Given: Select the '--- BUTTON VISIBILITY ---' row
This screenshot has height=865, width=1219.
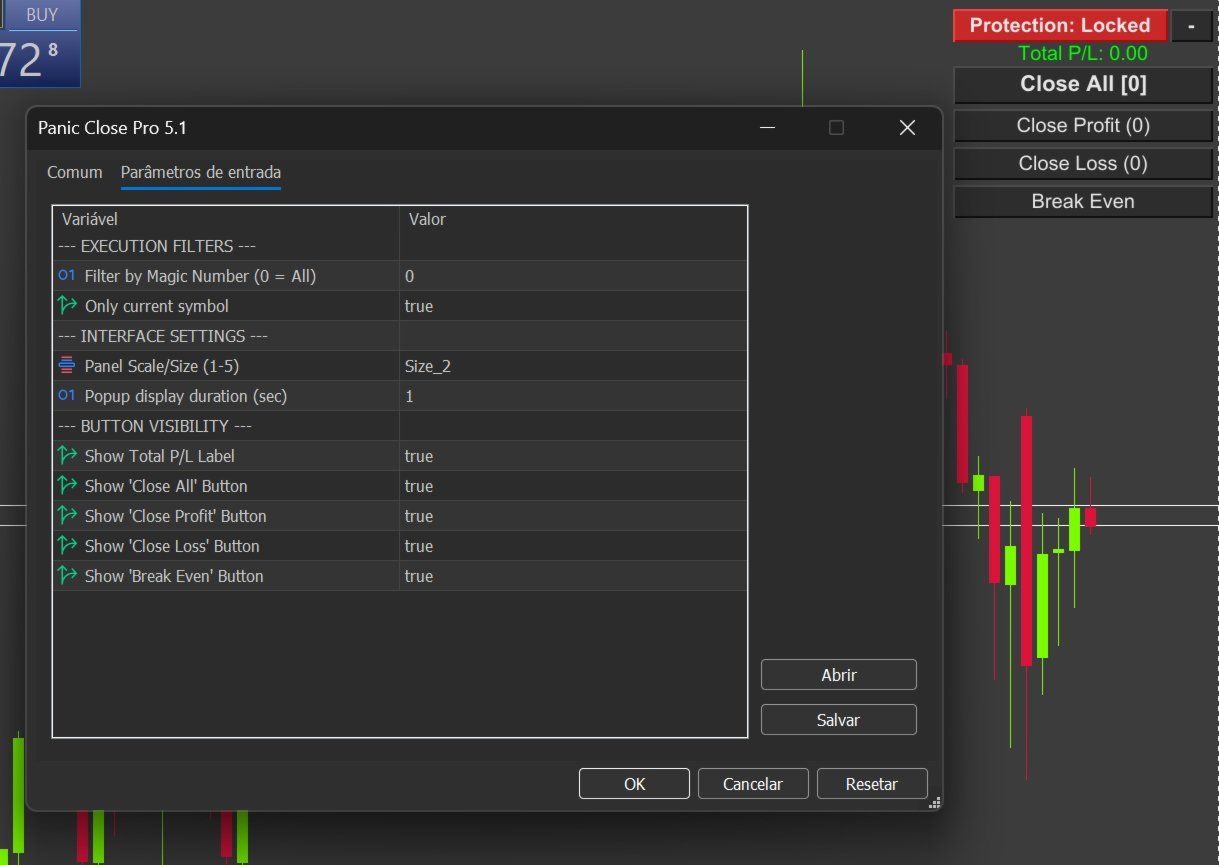Looking at the screenshot, I should [400, 426].
